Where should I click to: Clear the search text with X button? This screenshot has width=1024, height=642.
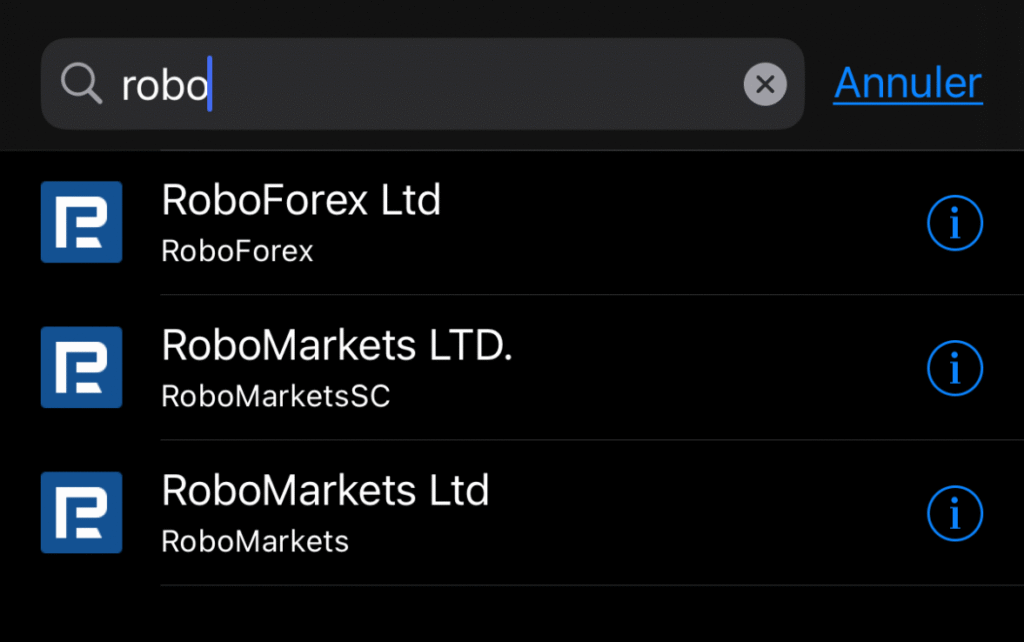pos(765,85)
